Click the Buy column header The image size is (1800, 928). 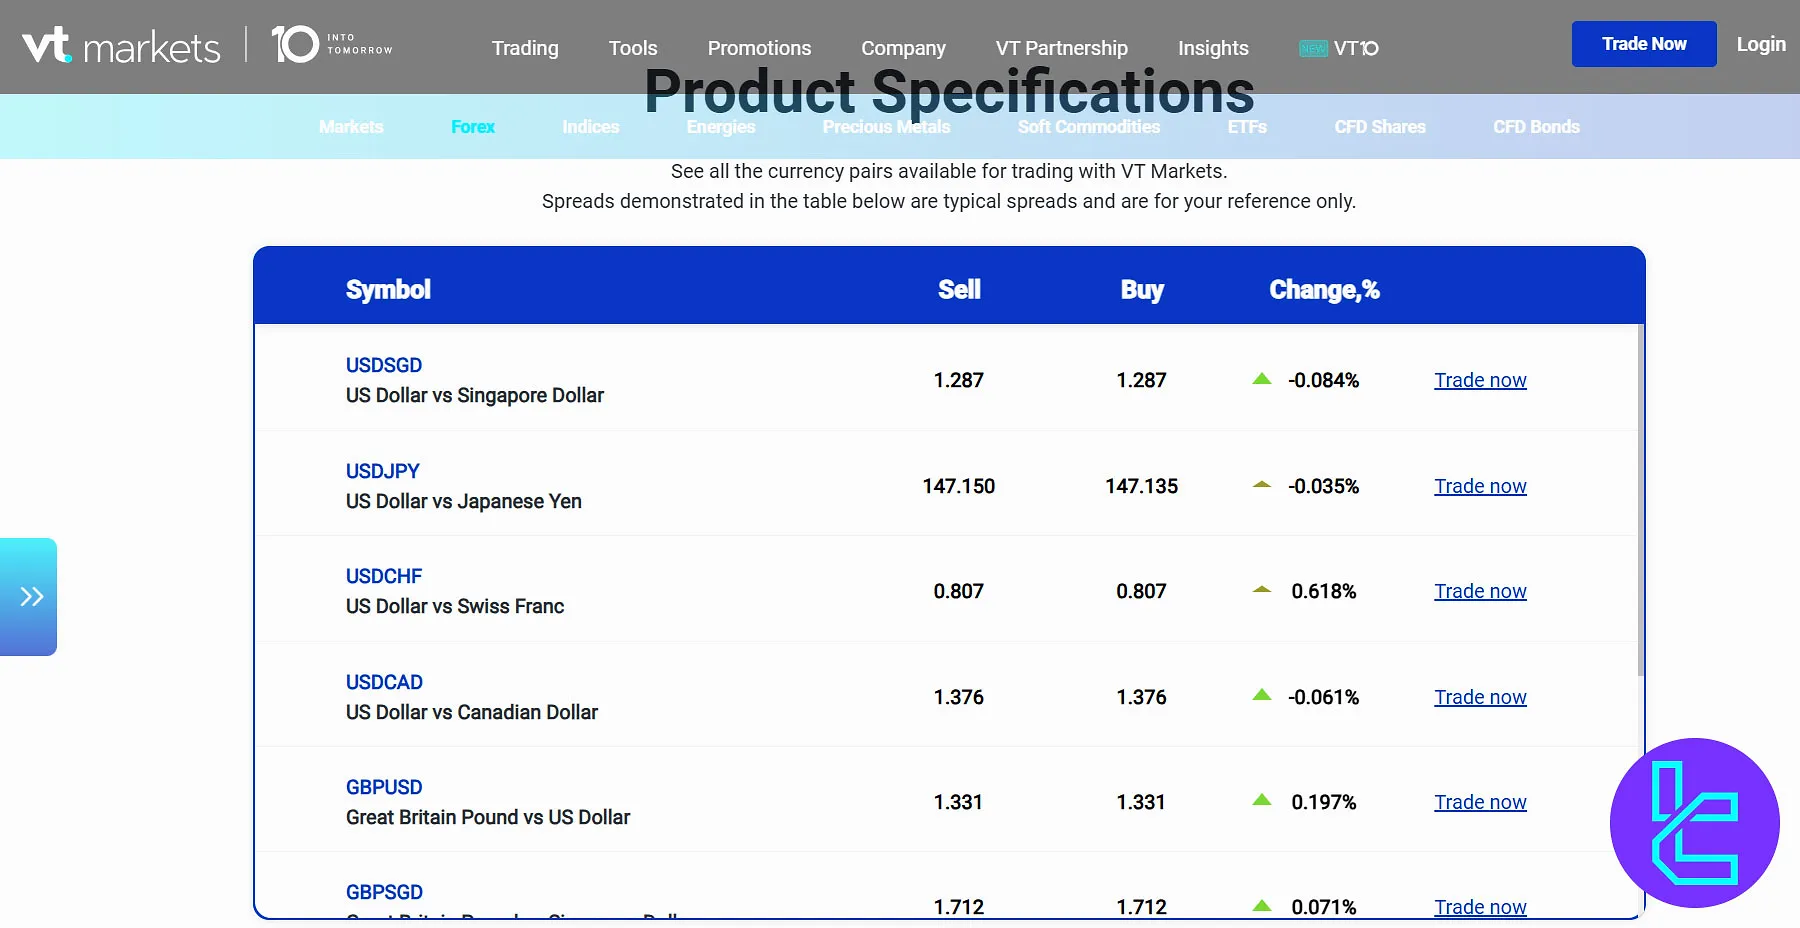(1142, 290)
